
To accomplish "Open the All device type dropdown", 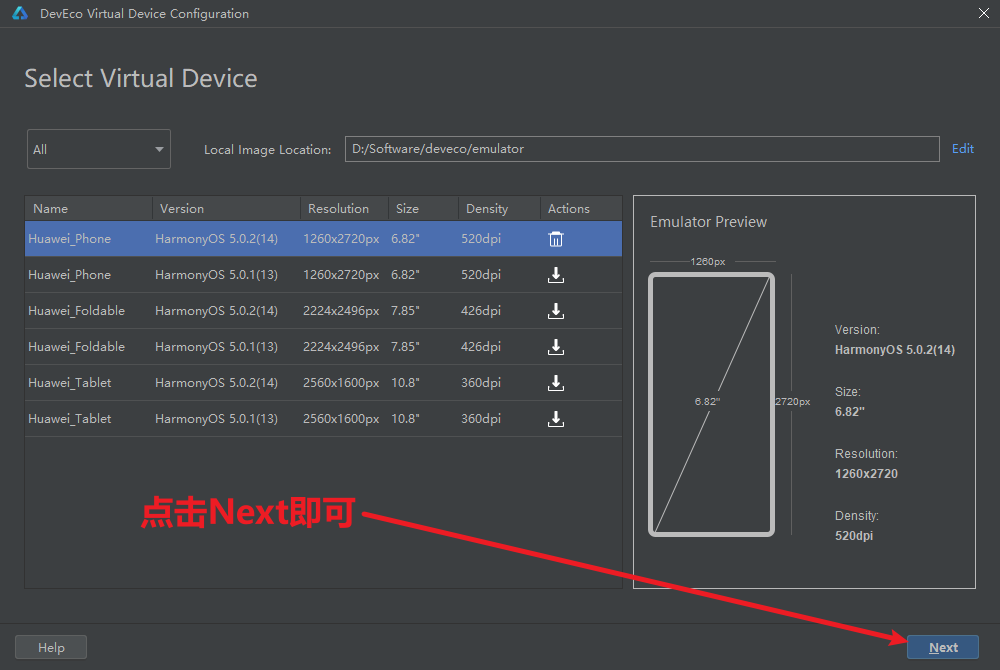I will click(99, 149).
